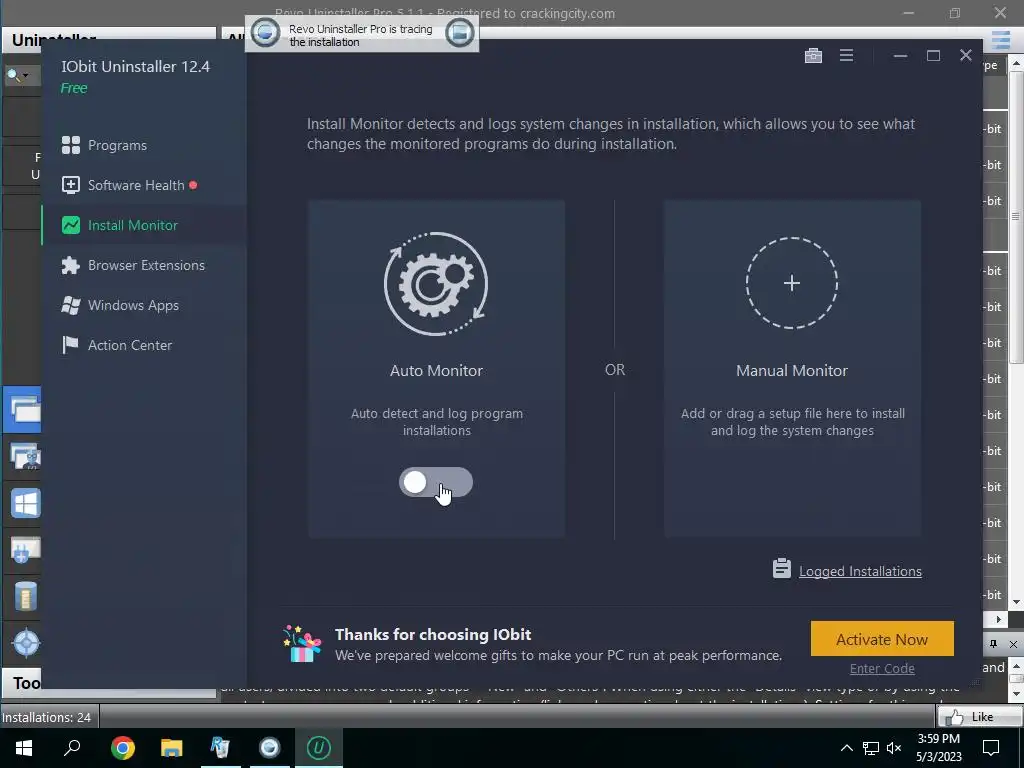1024x768 pixels.
Task: Click right icon on Revo tracing bar
Action: [x=459, y=33]
